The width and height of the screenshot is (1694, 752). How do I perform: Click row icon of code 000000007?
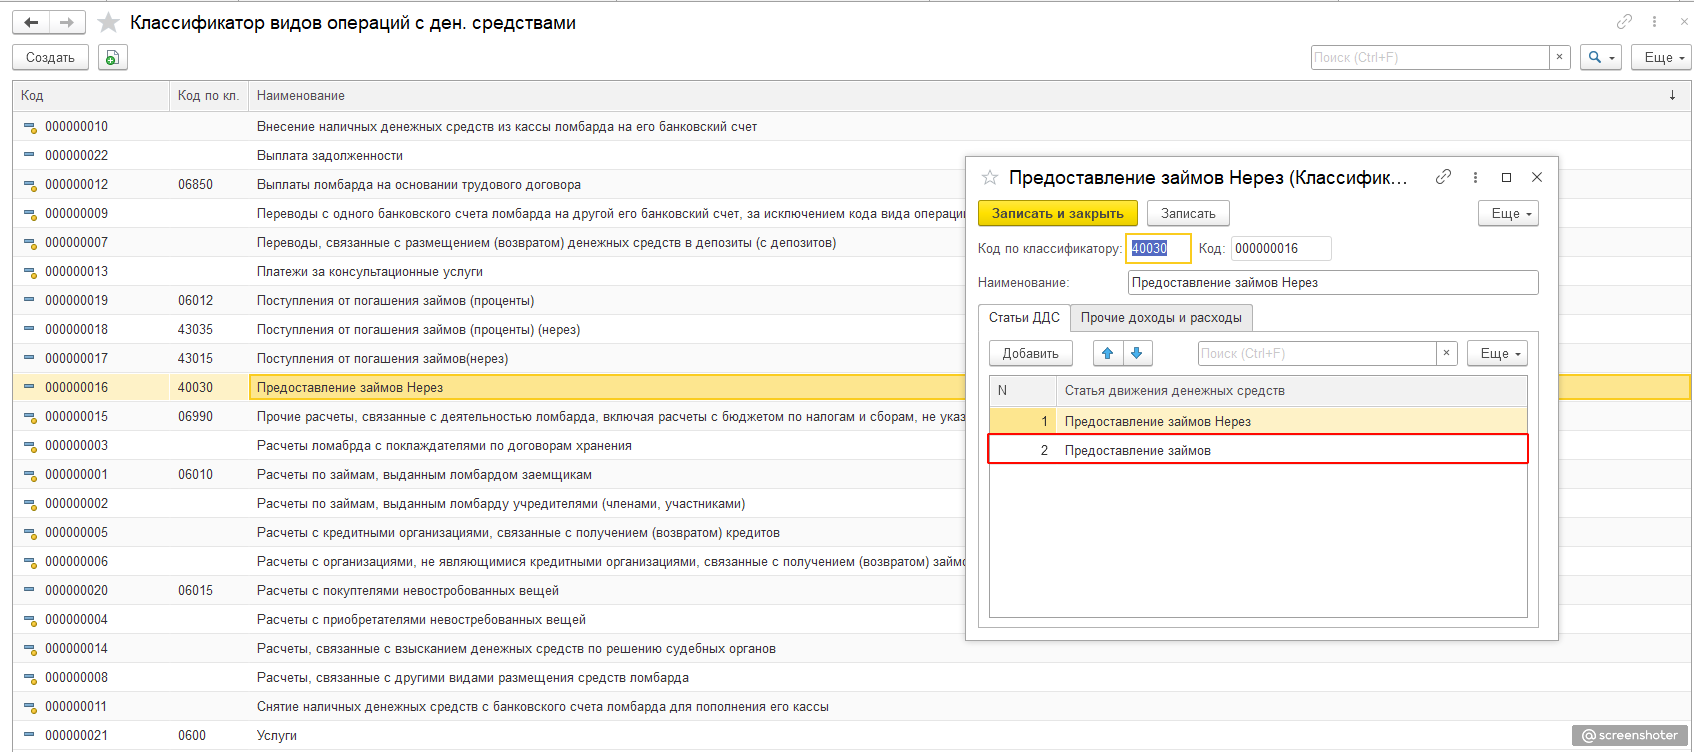(30, 243)
